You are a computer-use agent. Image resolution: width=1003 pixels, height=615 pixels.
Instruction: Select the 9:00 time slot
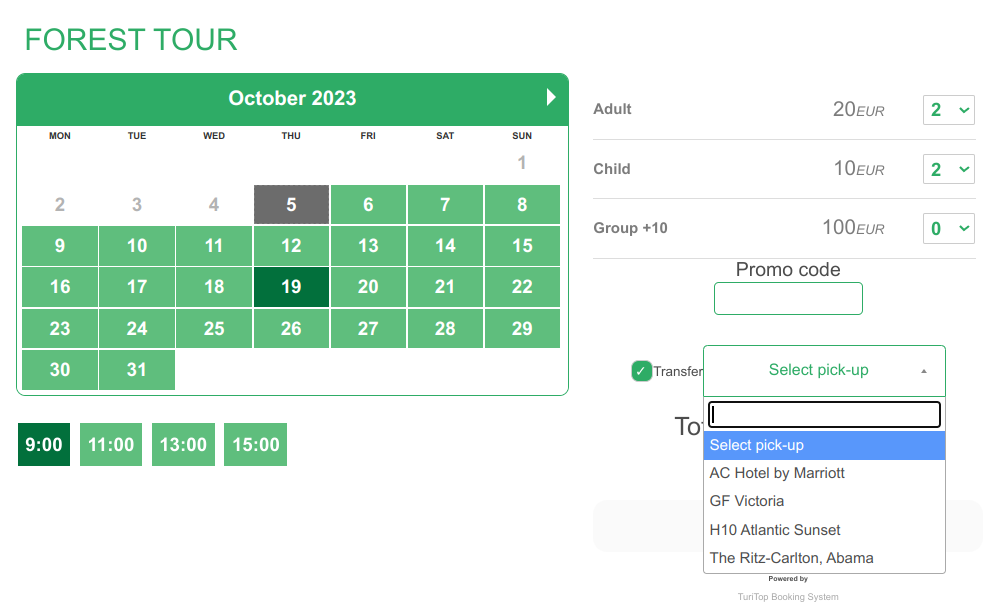(44, 445)
